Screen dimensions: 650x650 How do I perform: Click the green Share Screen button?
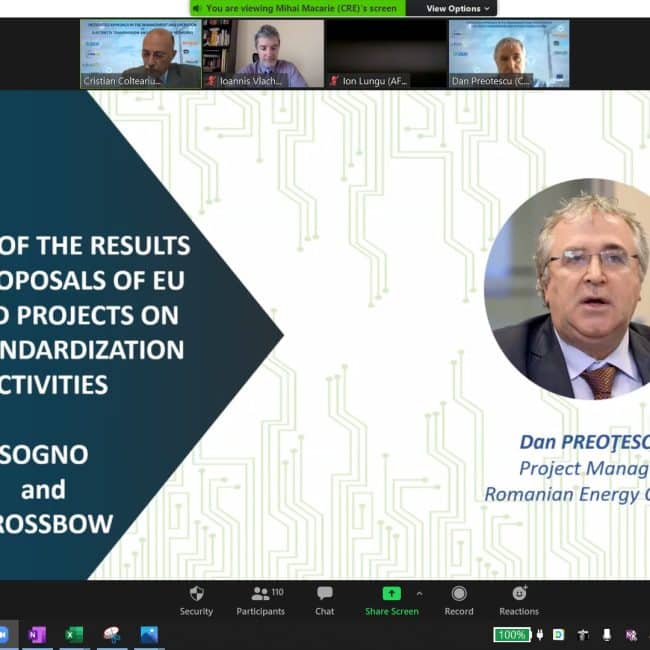[x=392, y=600]
